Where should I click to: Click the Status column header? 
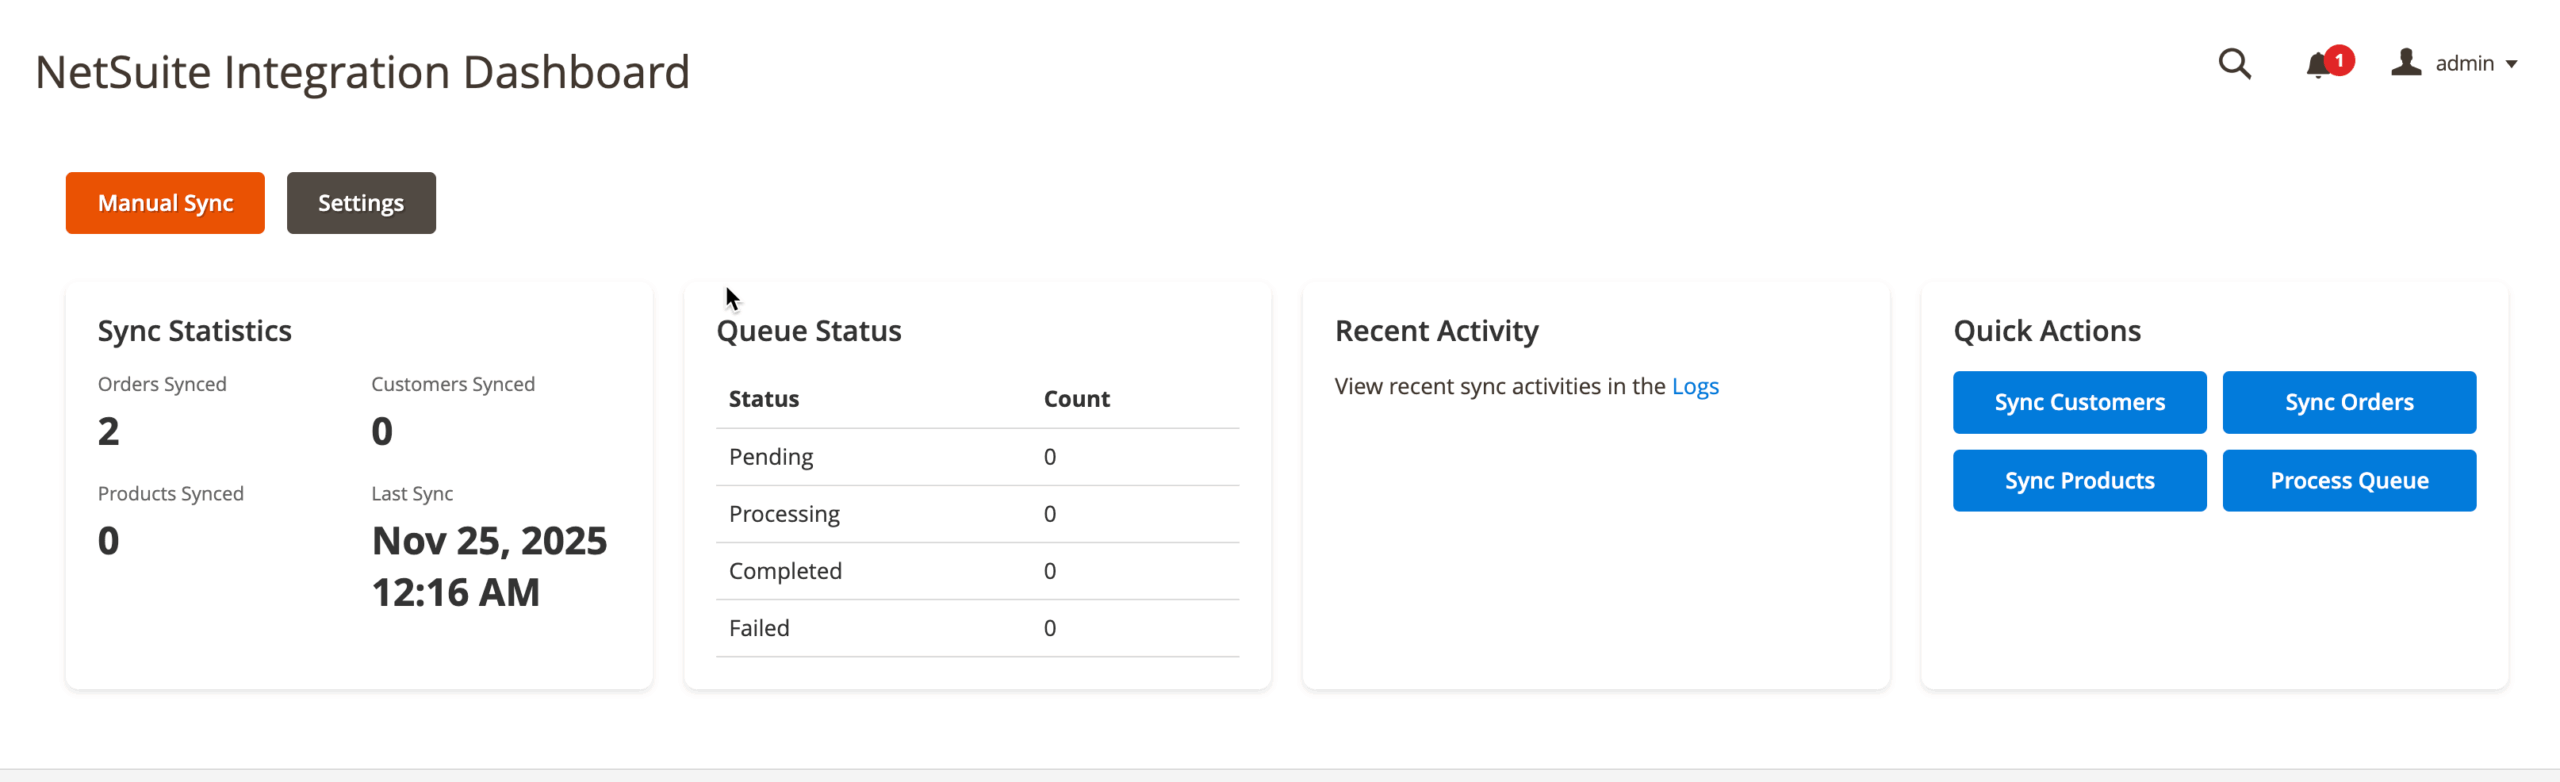[x=763, y=399]
